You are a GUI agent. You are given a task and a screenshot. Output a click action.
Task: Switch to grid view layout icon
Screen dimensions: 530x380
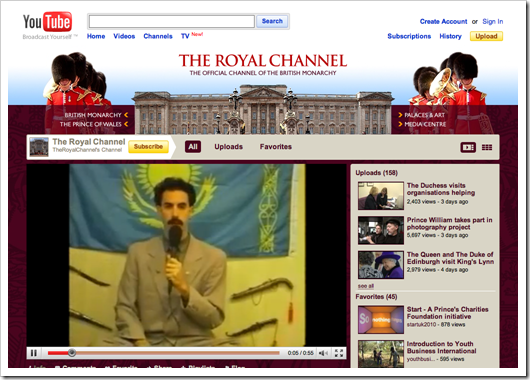(487, 147)
